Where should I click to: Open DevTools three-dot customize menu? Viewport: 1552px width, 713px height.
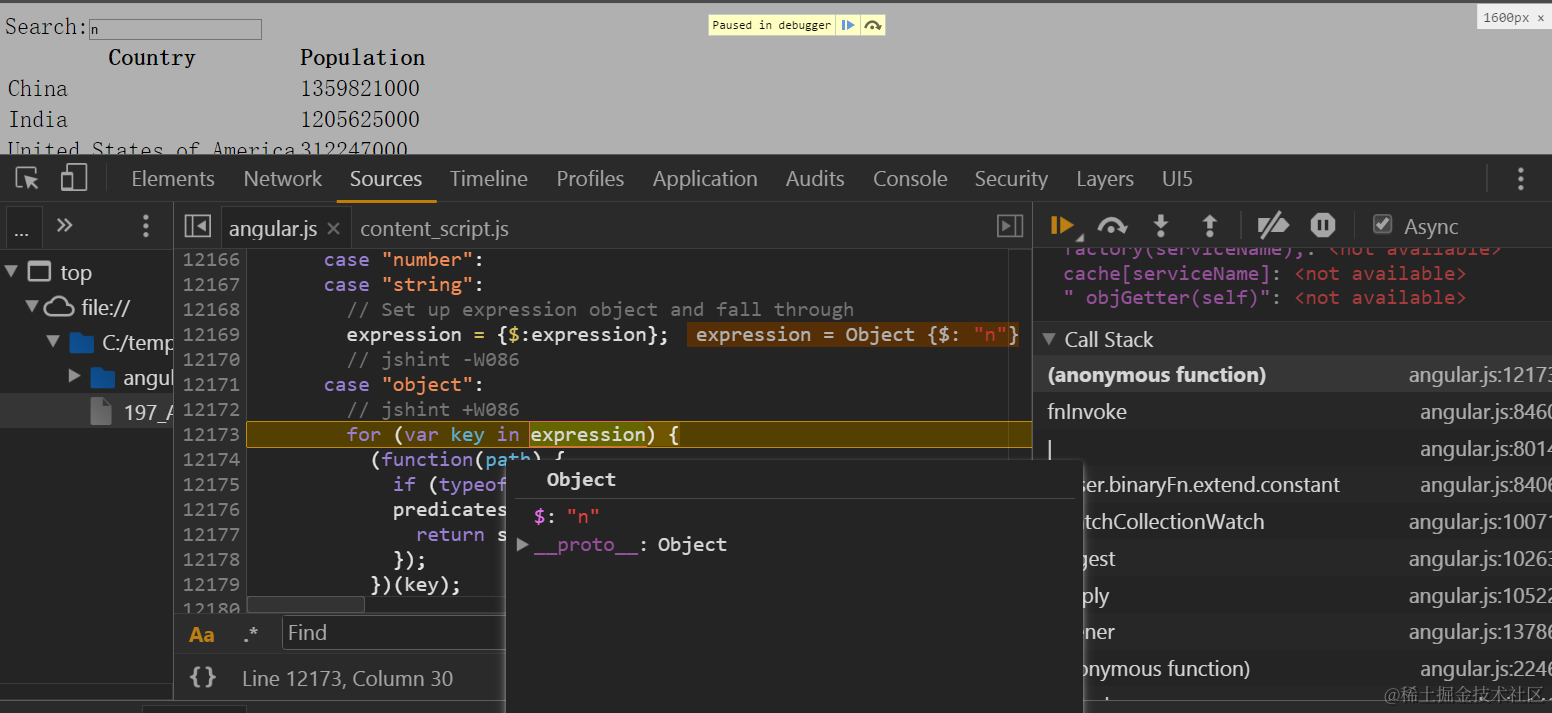1520,179
